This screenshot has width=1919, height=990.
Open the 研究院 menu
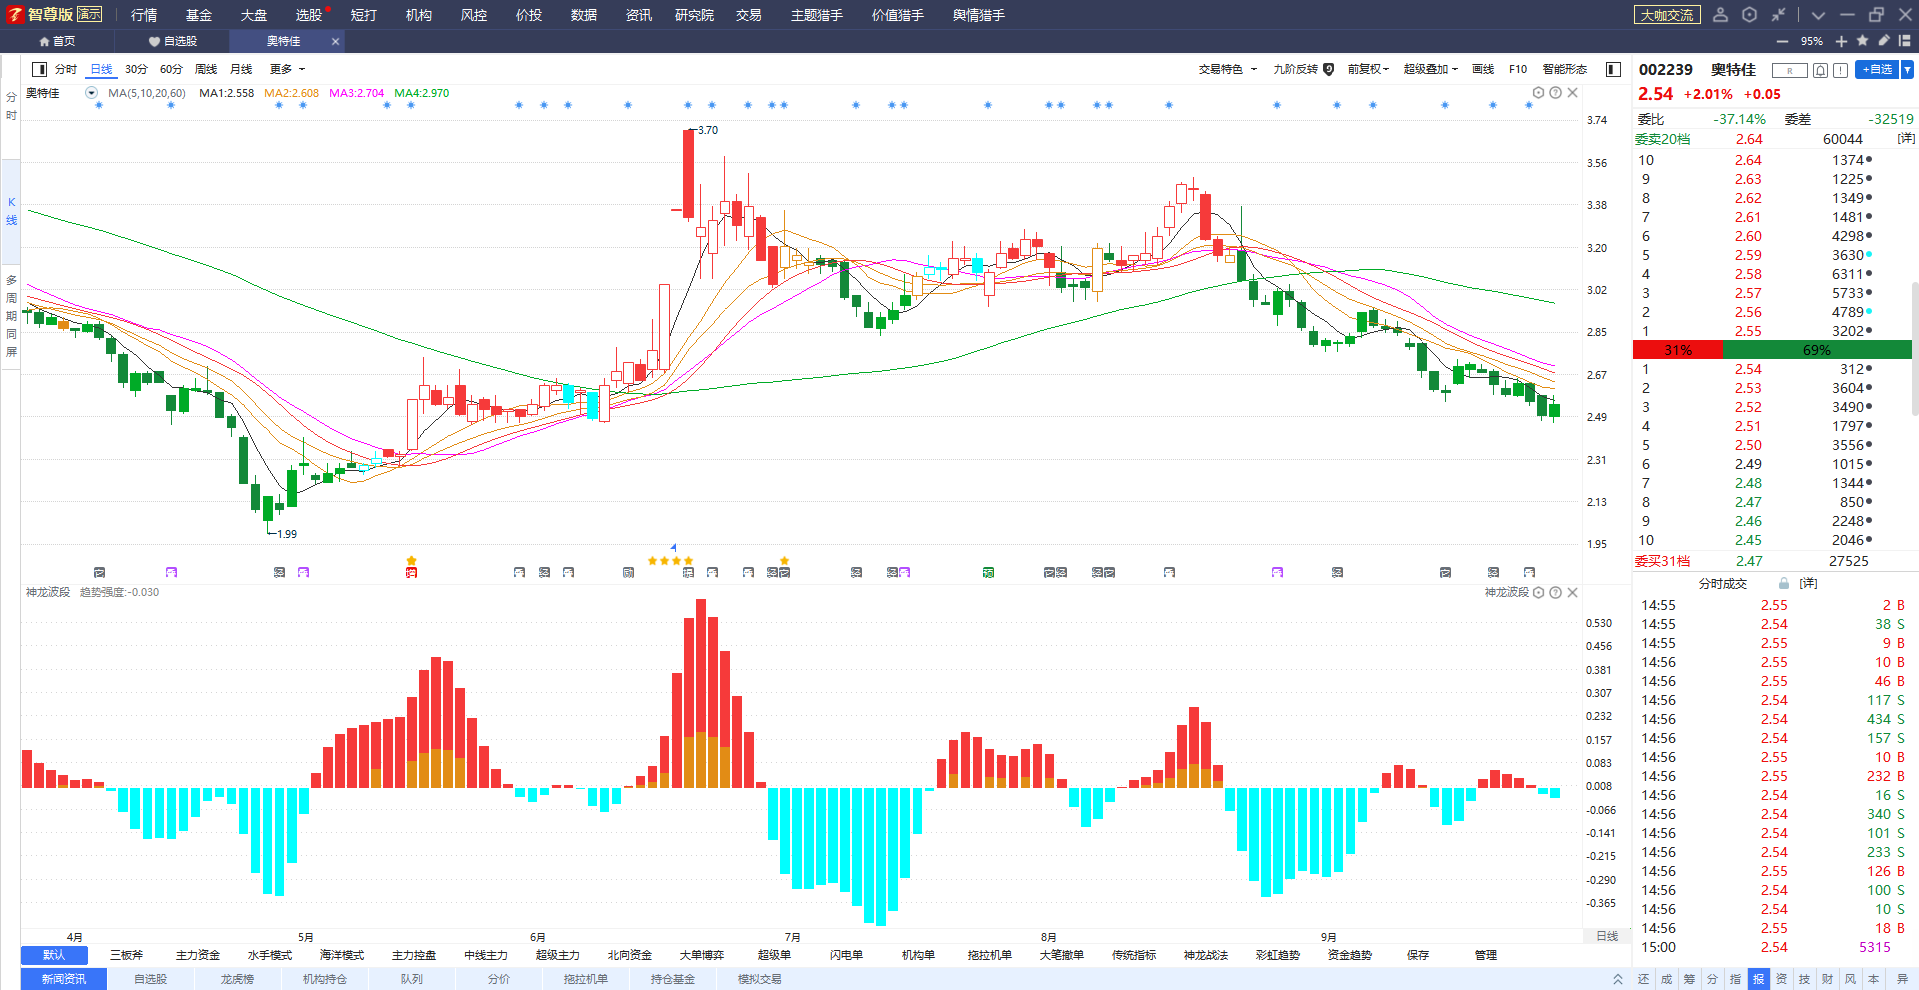tap(694, 15)
